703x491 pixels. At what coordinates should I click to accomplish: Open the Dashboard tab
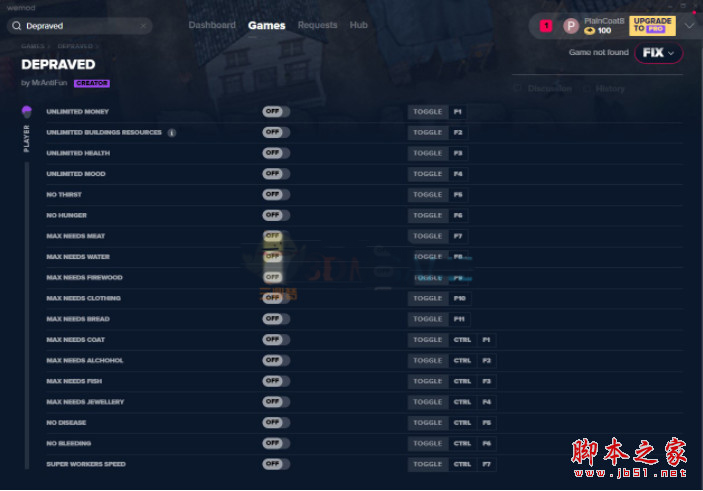click(x=212, y=25)
